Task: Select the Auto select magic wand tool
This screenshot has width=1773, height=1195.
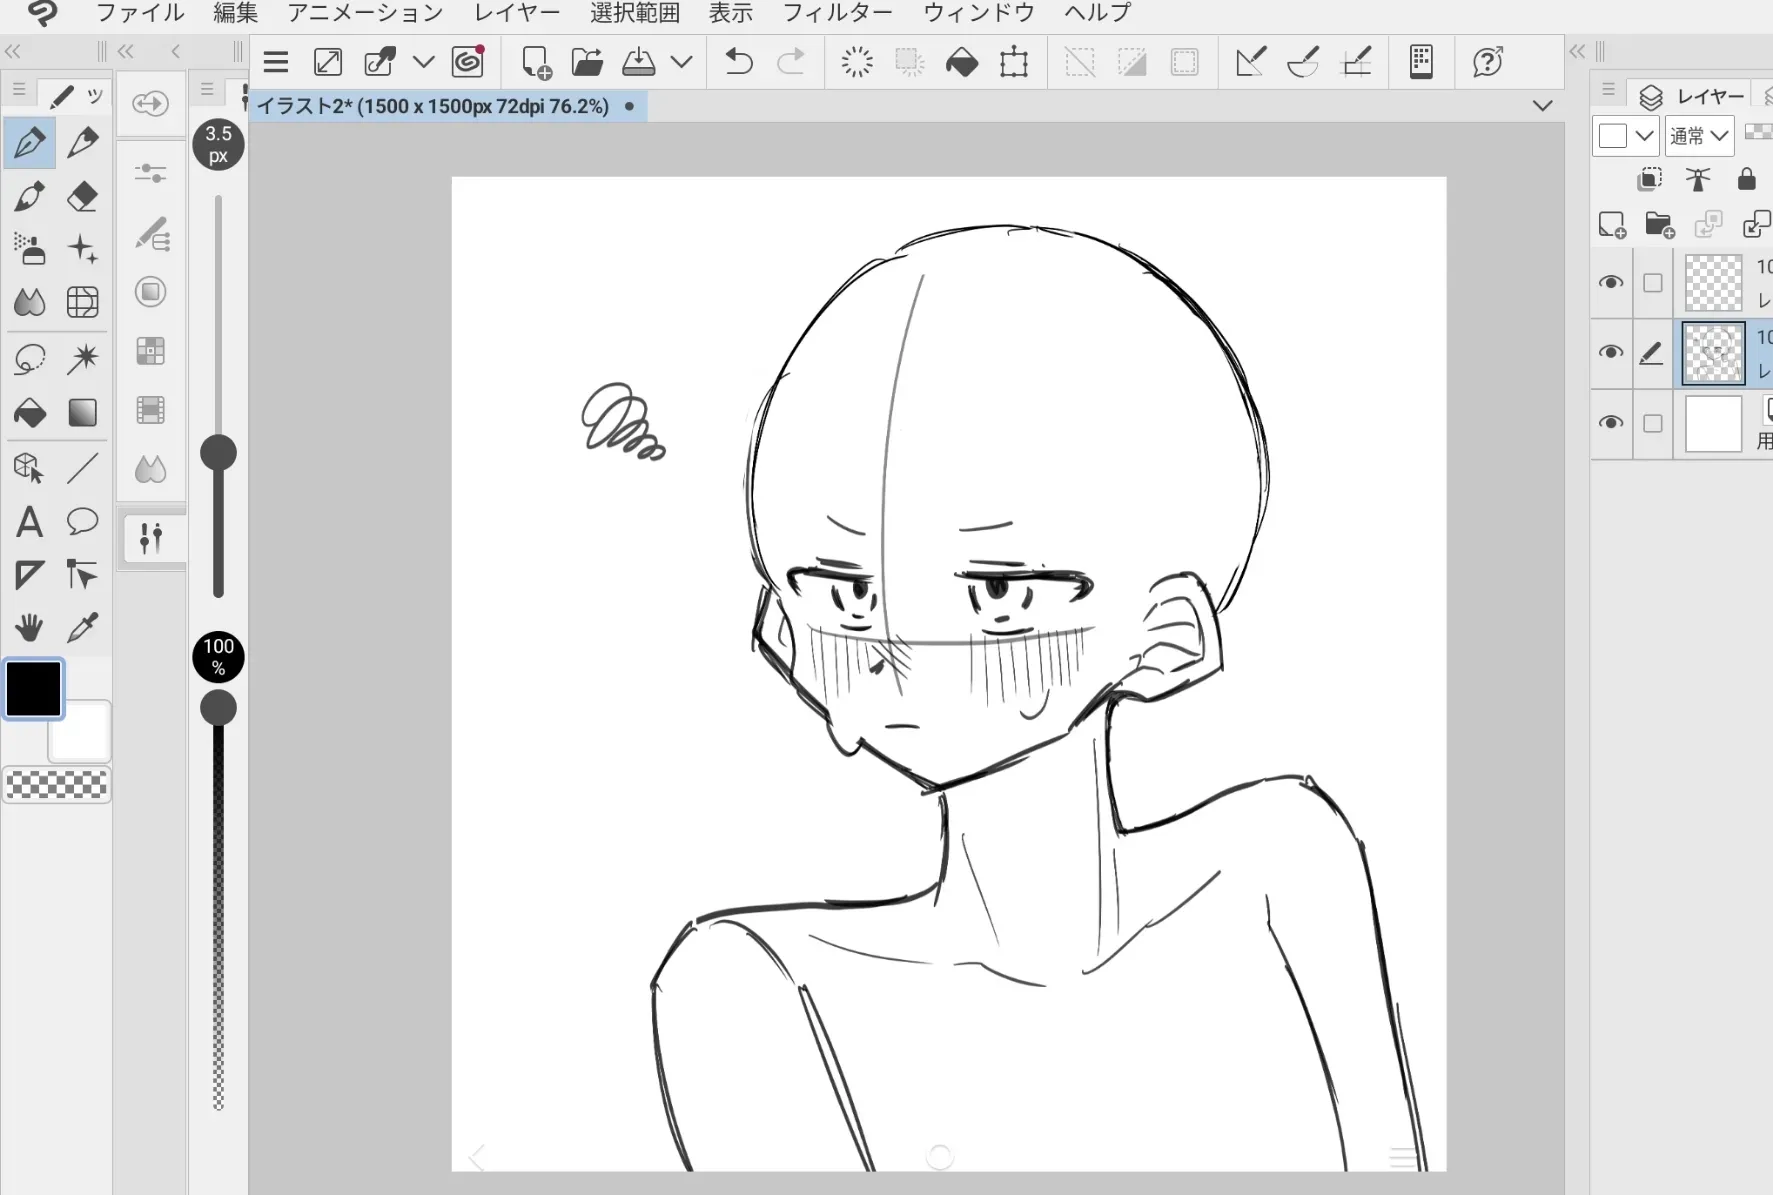Action: pos(83,358)
